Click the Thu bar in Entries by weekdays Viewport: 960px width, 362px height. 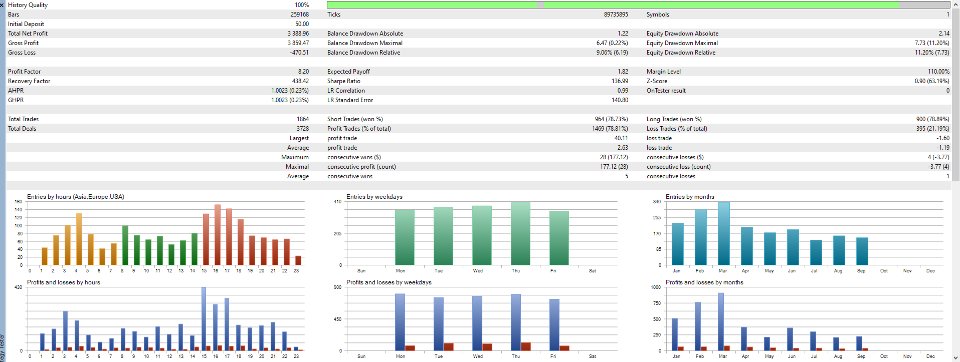pyautogui.click(x=520, y=233)
